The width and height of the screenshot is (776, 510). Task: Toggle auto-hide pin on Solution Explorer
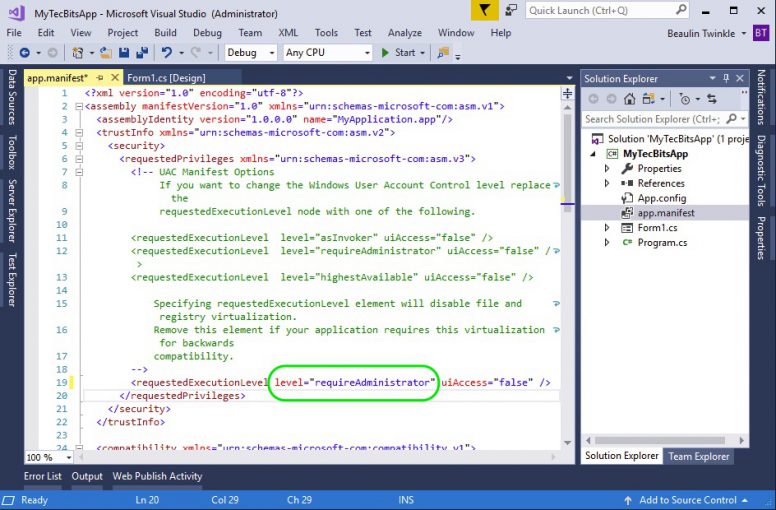tap(726, 78)
